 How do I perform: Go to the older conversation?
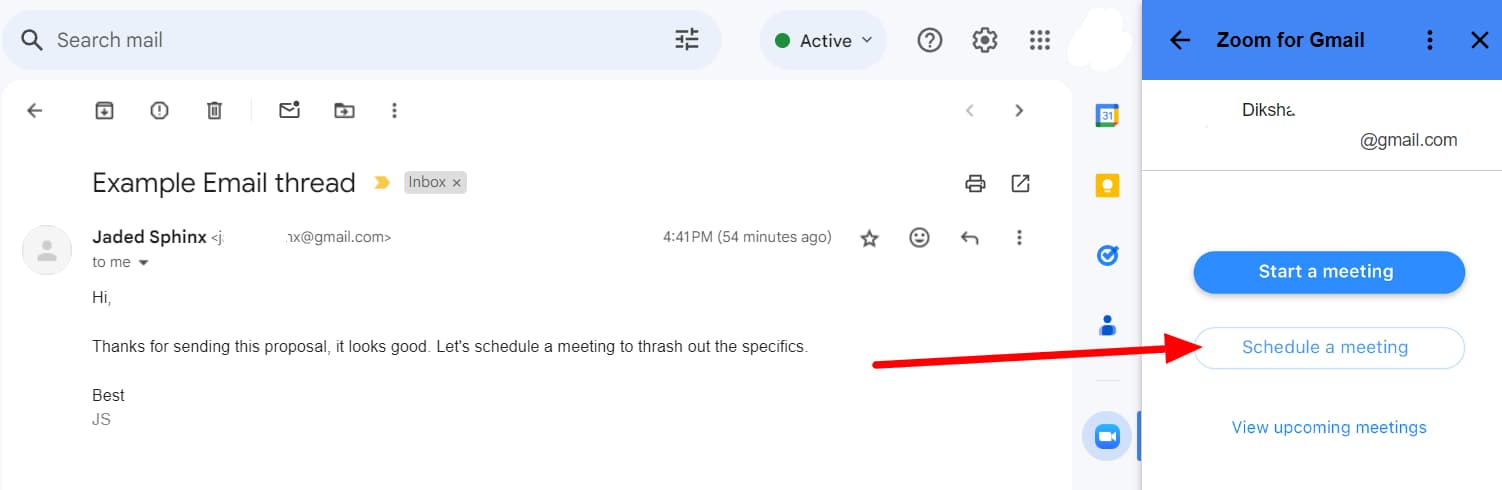click(x=1019, y=110)
